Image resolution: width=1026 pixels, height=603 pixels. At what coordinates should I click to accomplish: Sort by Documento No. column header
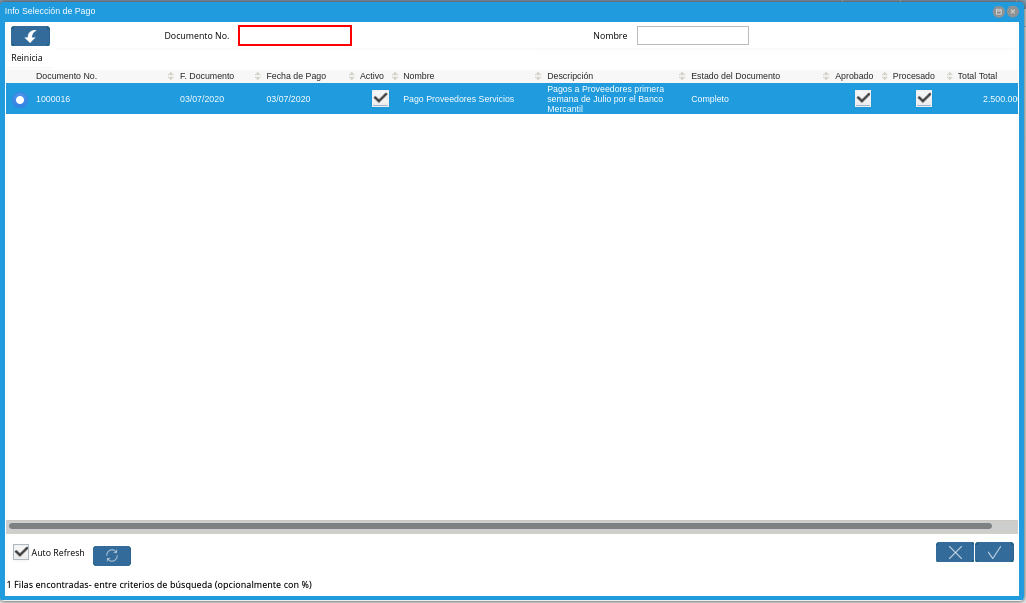pos(66,76)
